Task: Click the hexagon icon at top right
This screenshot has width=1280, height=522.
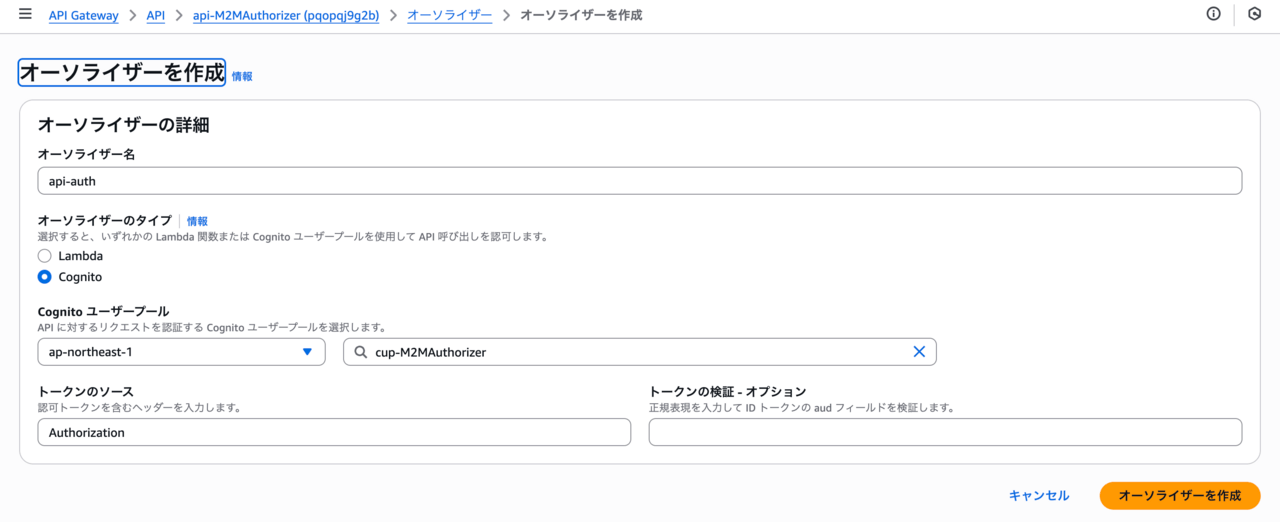Action: click(1255, 15)
